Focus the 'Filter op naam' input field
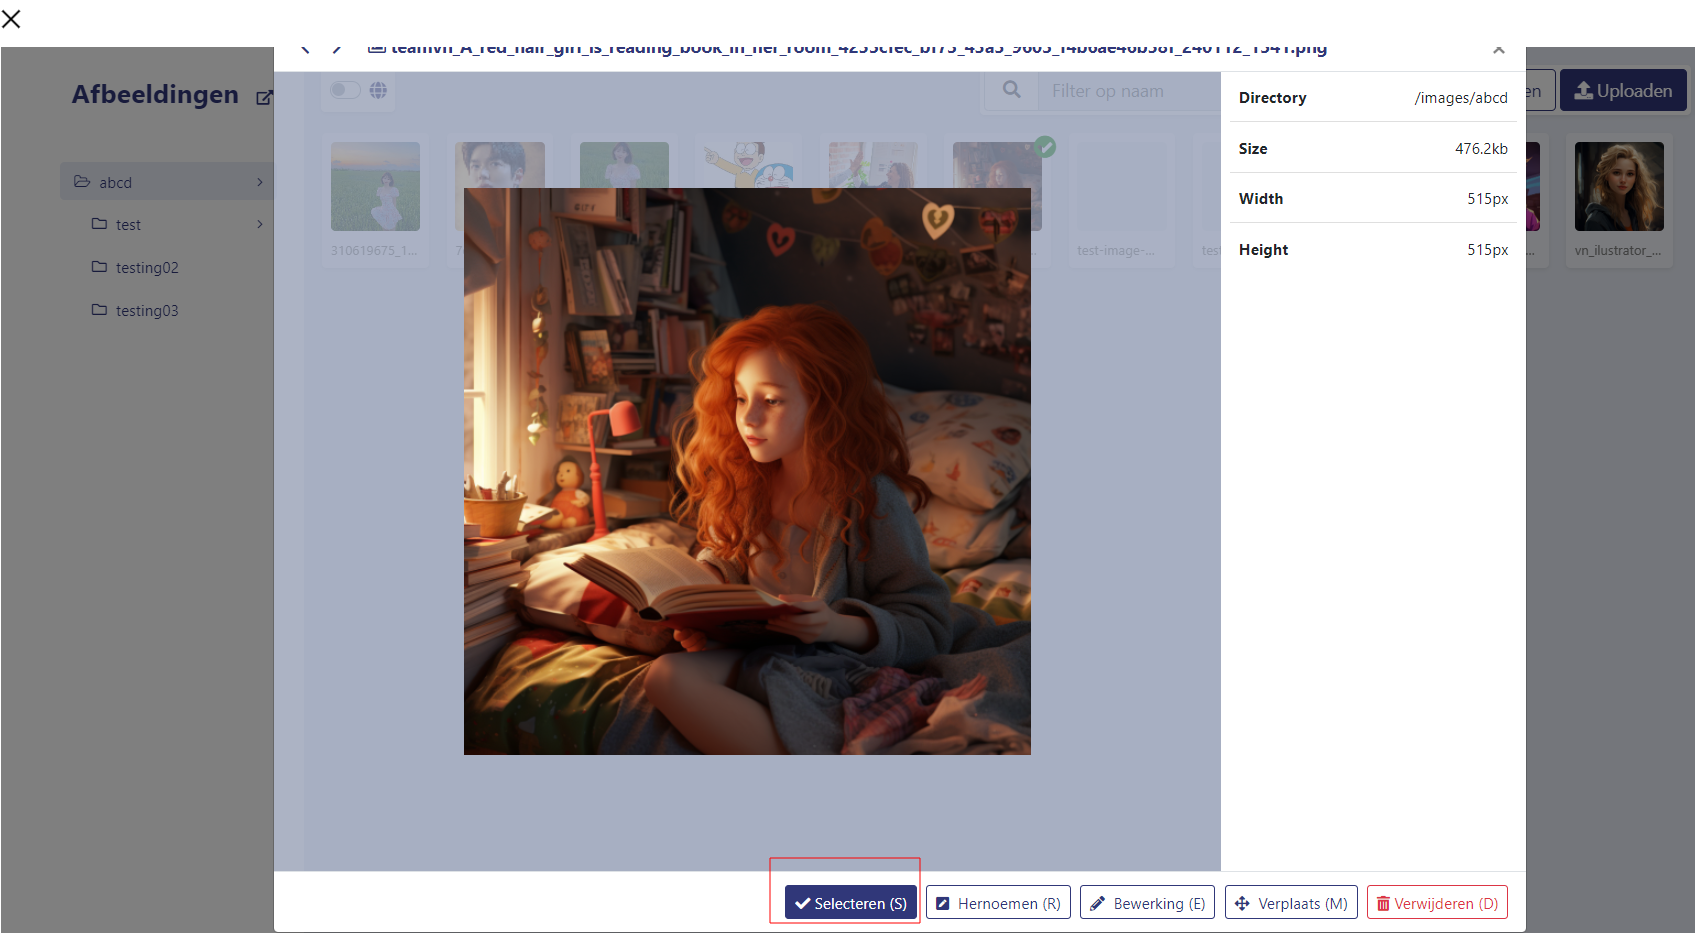The width and height of the screenshot is (1695, 933). tap(1130, 91)
